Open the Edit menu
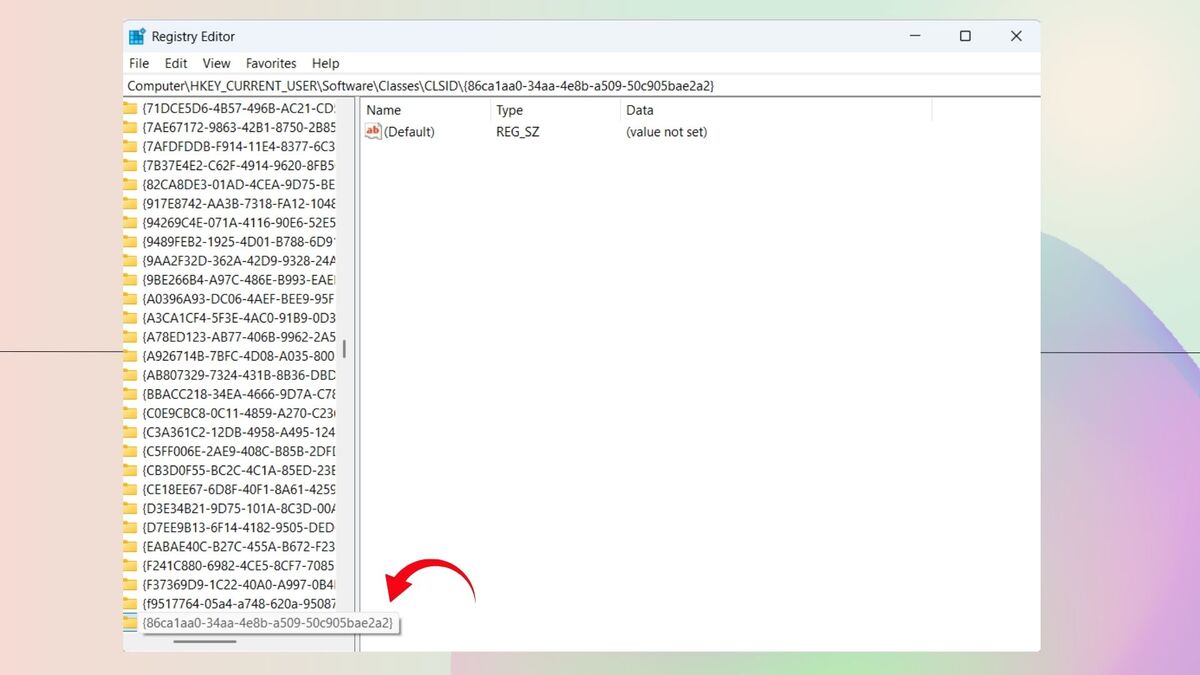Image resolution: width=1200 pixels, height=675 pixels. [176, 63]
